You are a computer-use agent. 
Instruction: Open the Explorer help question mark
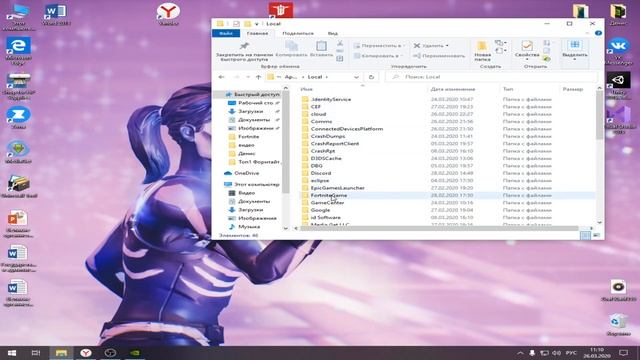click(x=598, y=33)
